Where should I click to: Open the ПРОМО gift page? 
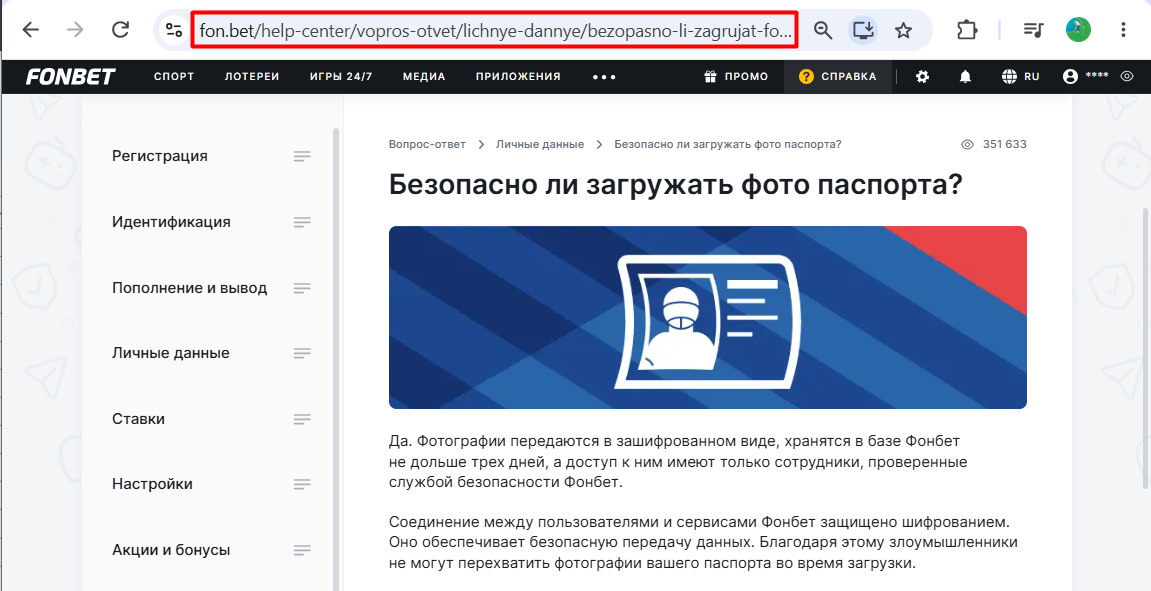[x=736, y=76]
